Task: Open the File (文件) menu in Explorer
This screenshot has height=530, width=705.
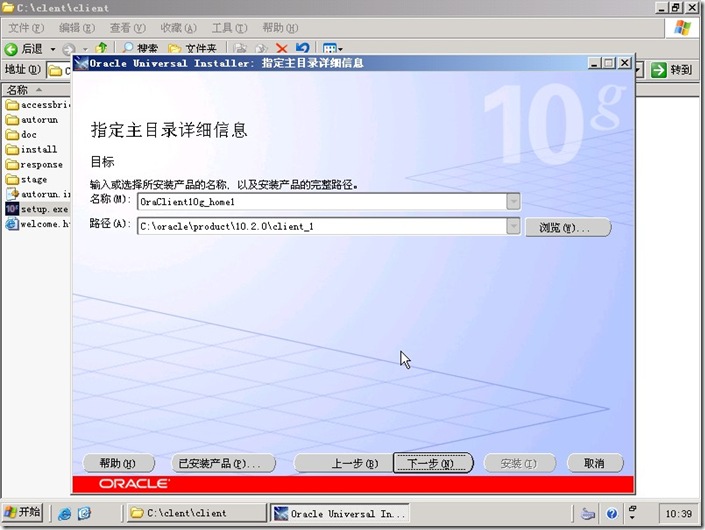Action: (x=26, y=28)
